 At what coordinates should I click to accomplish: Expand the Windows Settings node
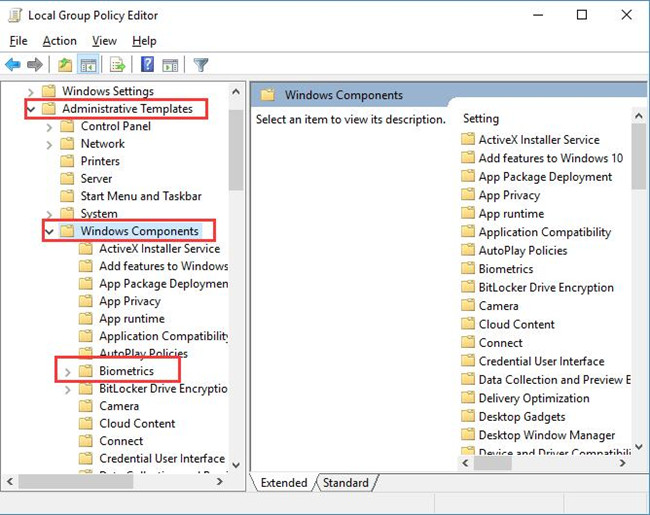(31, 92)
